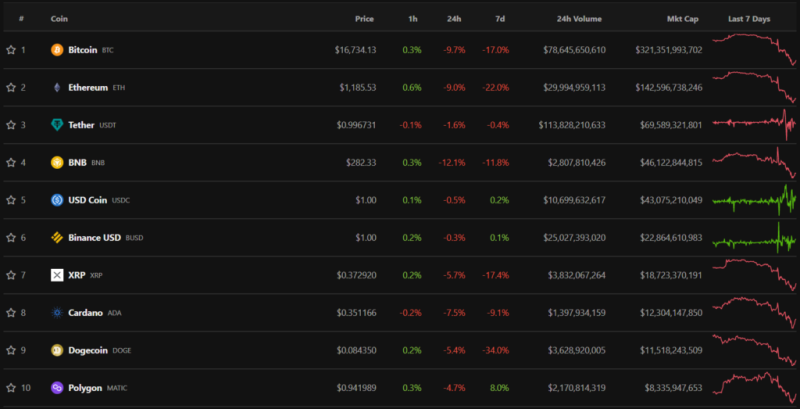Star Cardano as a favorite
The width and height of the screenshot is (800, 409).
tap(11, 313)
